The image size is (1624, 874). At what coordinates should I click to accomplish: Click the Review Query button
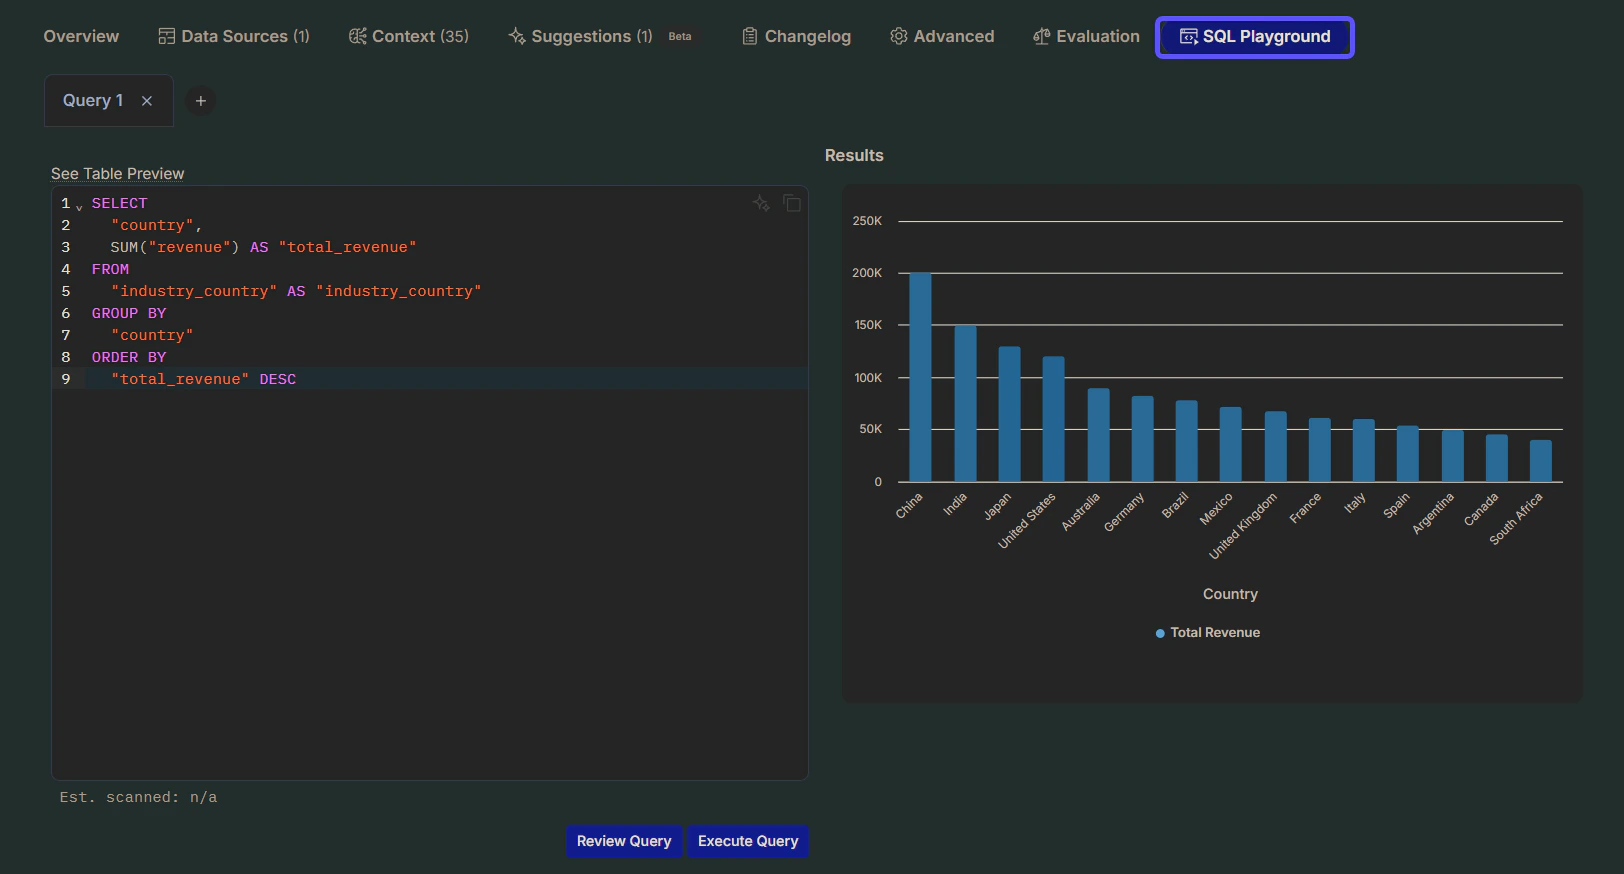point(624,841)
